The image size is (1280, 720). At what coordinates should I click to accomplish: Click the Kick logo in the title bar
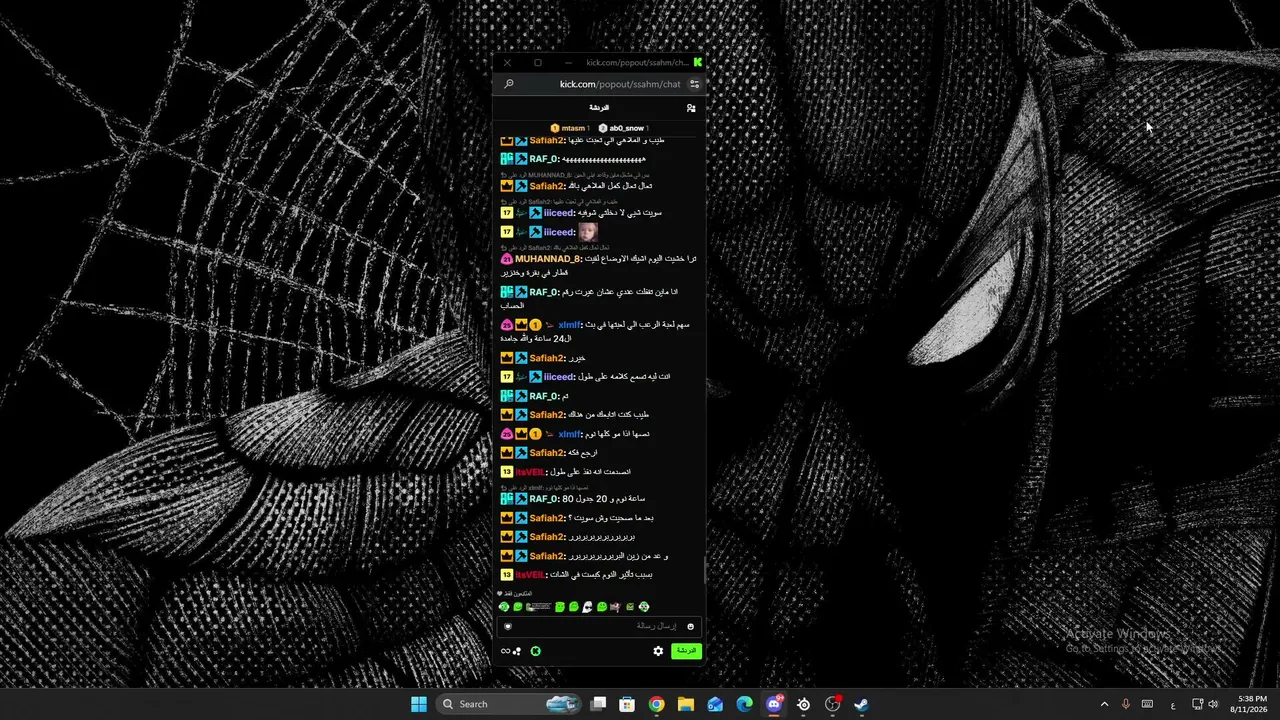(697, 62)
